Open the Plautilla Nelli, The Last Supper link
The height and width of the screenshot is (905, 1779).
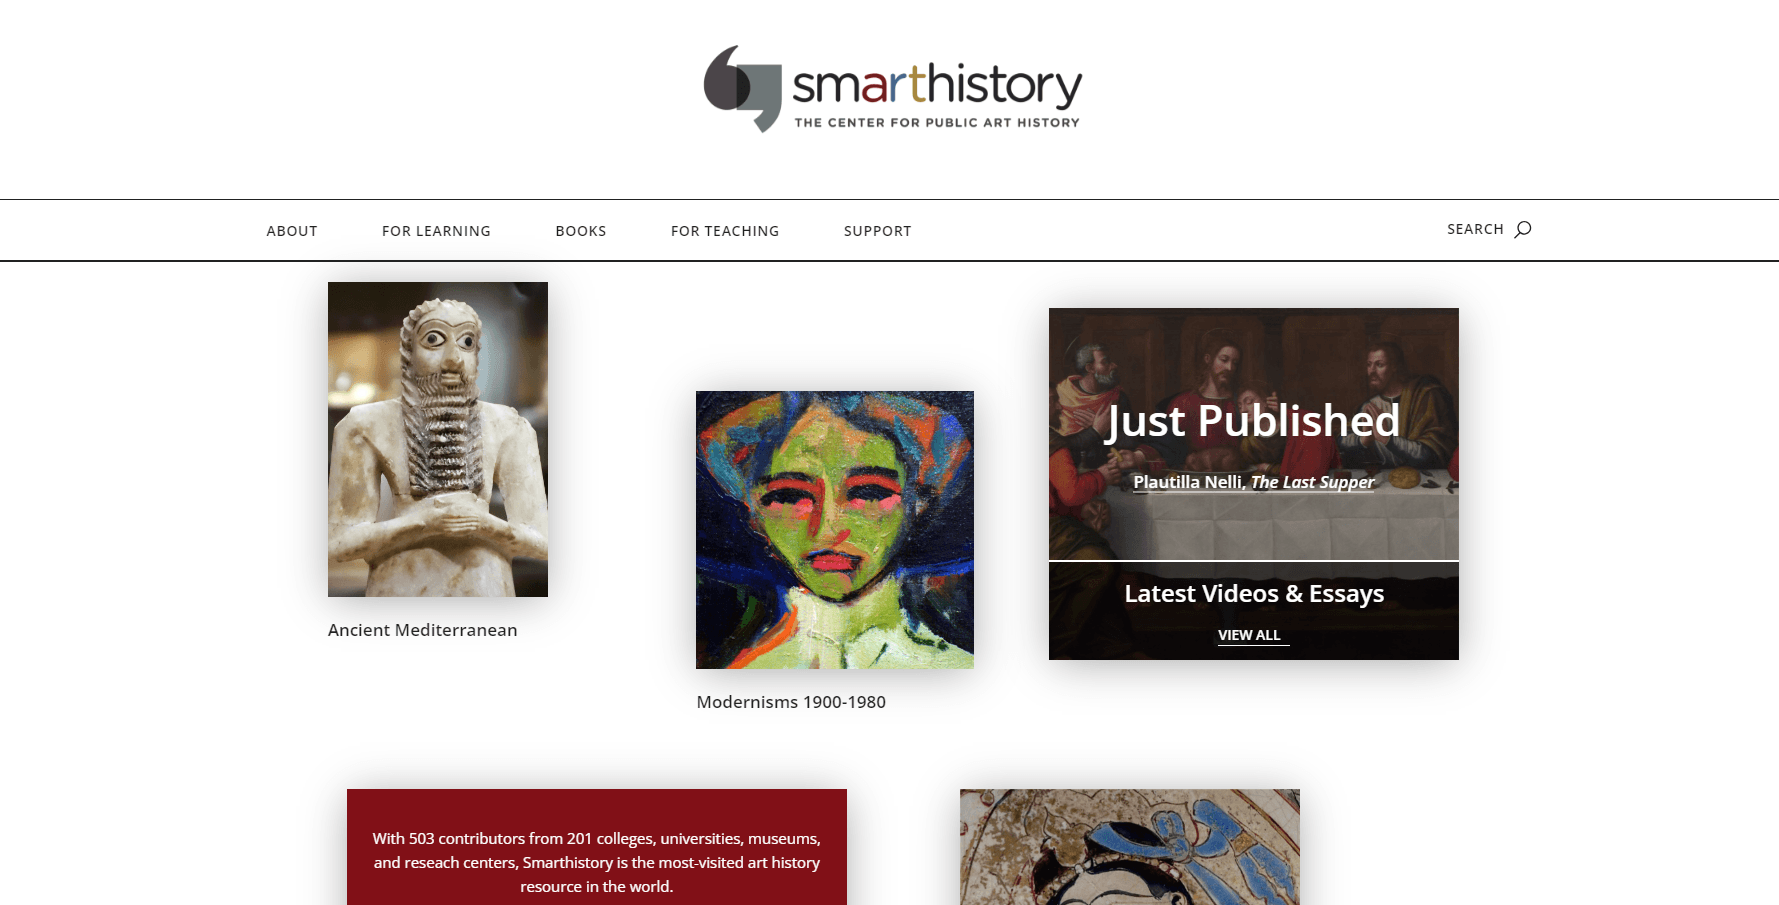(x=1254, y=482)
